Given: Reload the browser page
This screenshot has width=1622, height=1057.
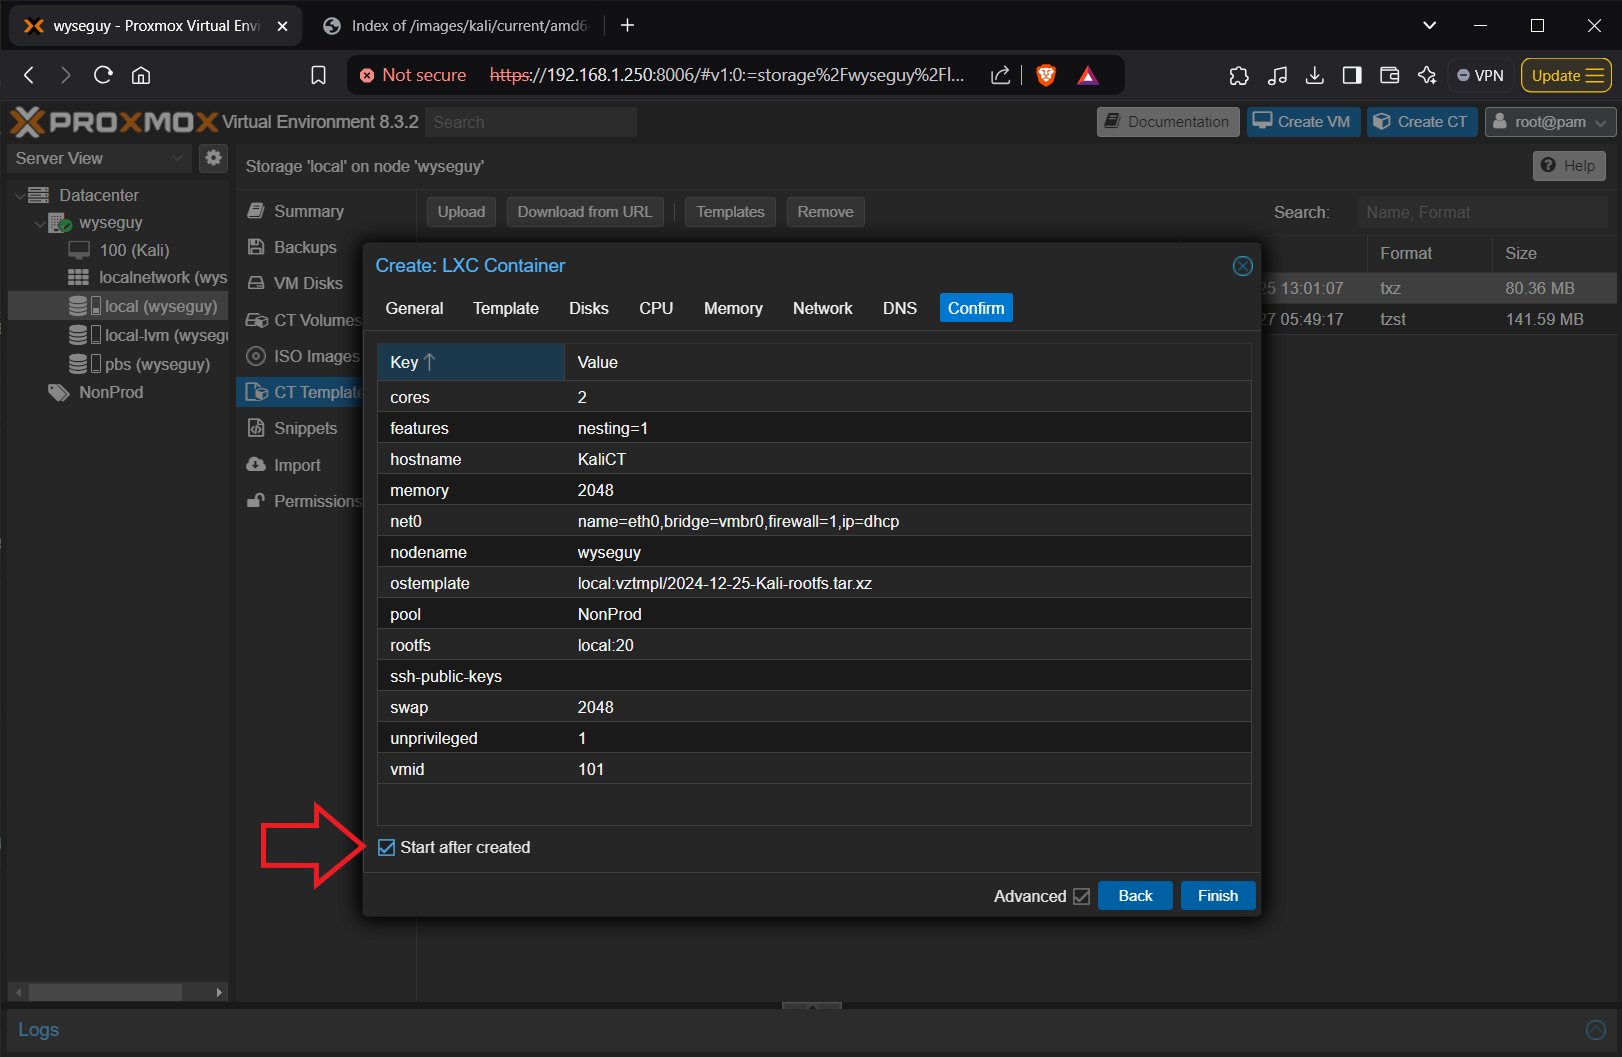Looking at the screenshot, I should pos(103,75).
